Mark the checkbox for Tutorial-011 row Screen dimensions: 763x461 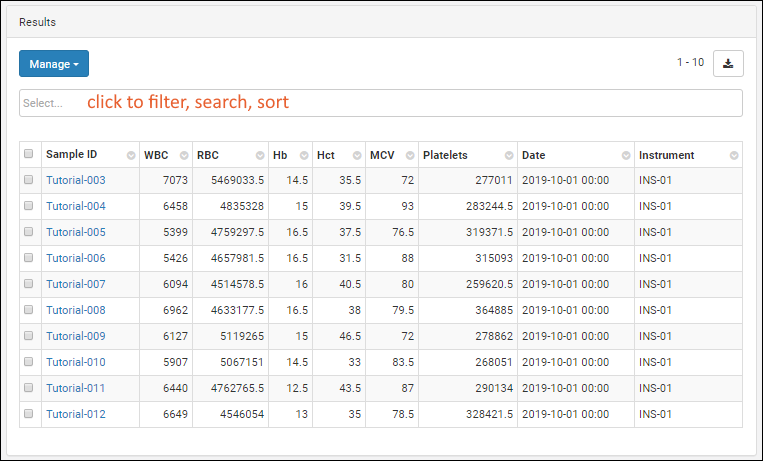pyautogui.click(x=29, y=388)
